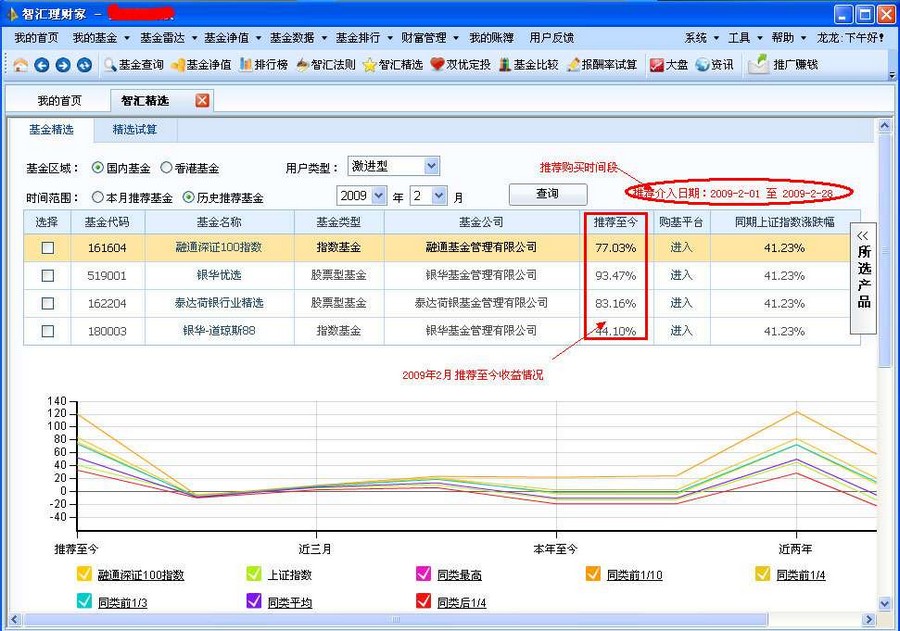Viewport: 900px width, 631px height.
Task: Go forward with the right arrow icon
Action: [63, 65]
